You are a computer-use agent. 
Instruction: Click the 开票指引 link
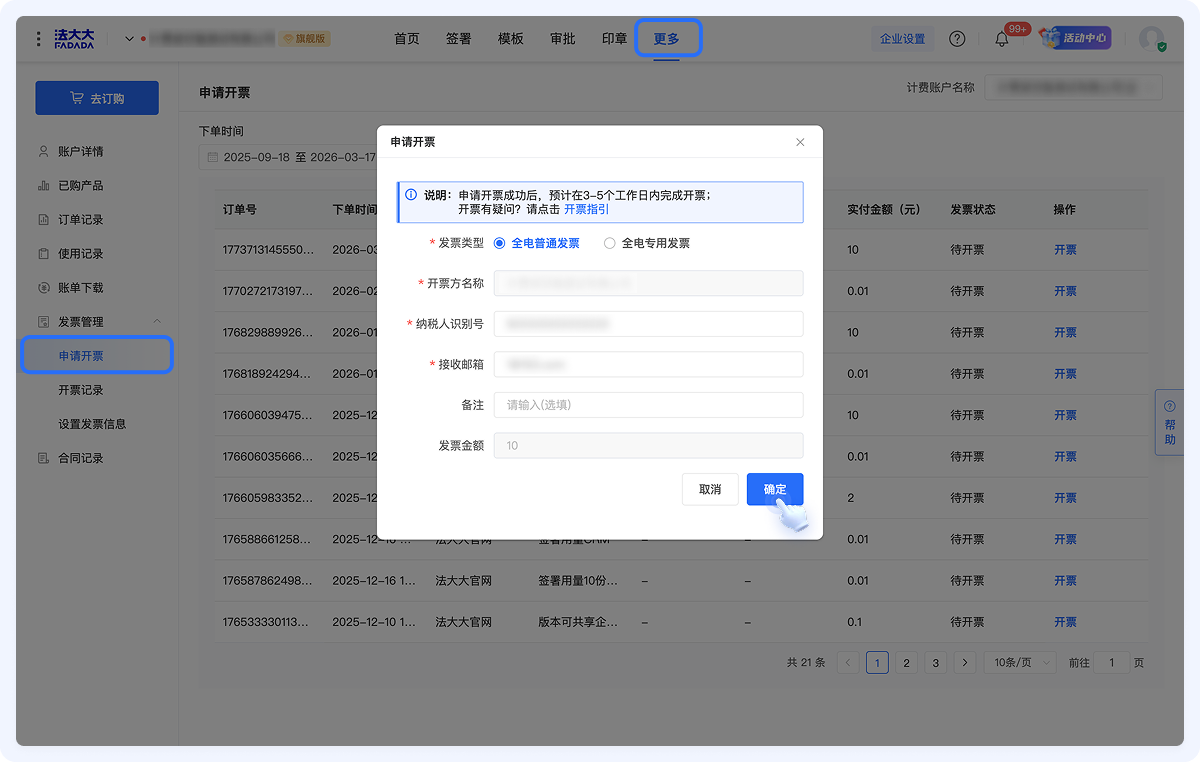click(586, 209)
